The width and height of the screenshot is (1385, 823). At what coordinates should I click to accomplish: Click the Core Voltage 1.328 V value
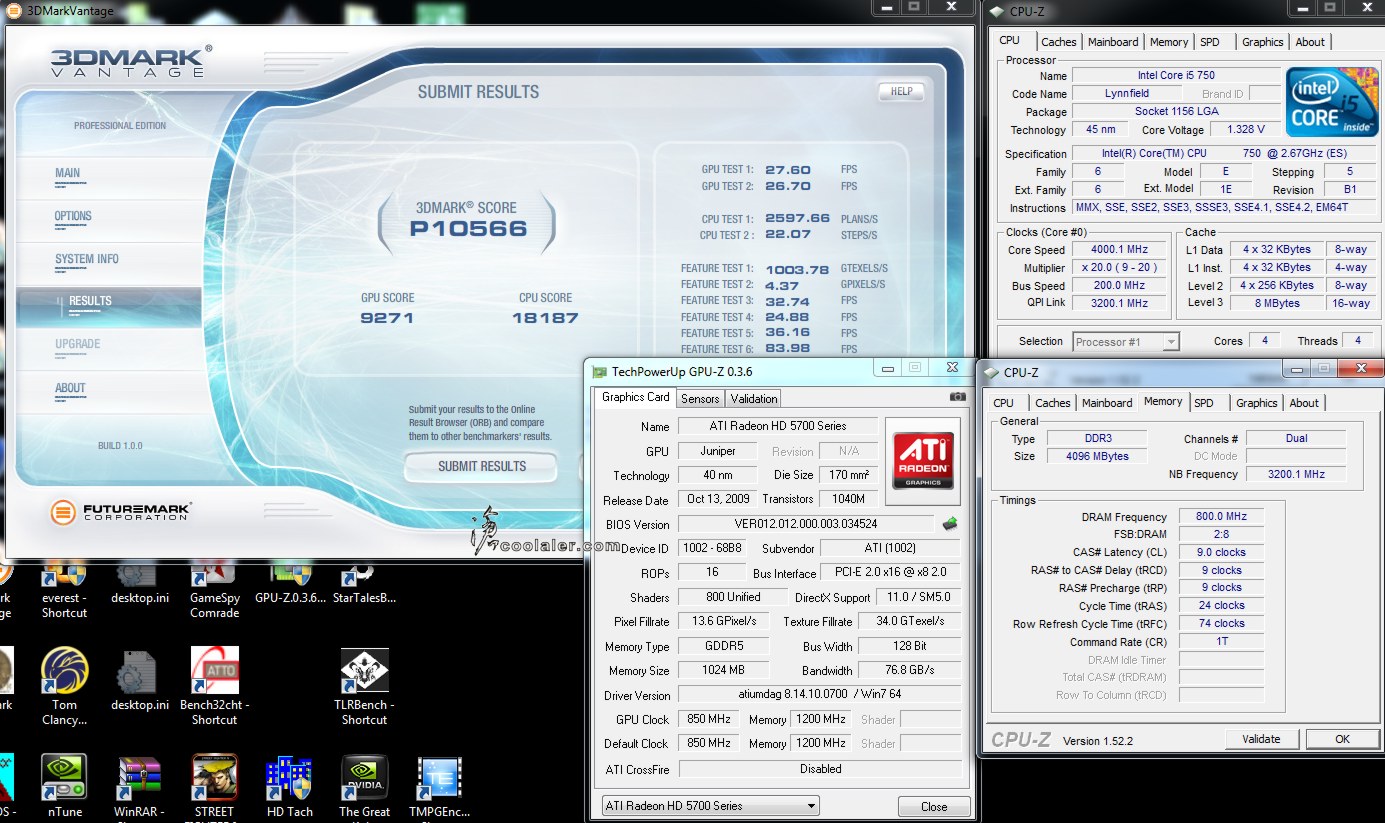point(1246,129)
